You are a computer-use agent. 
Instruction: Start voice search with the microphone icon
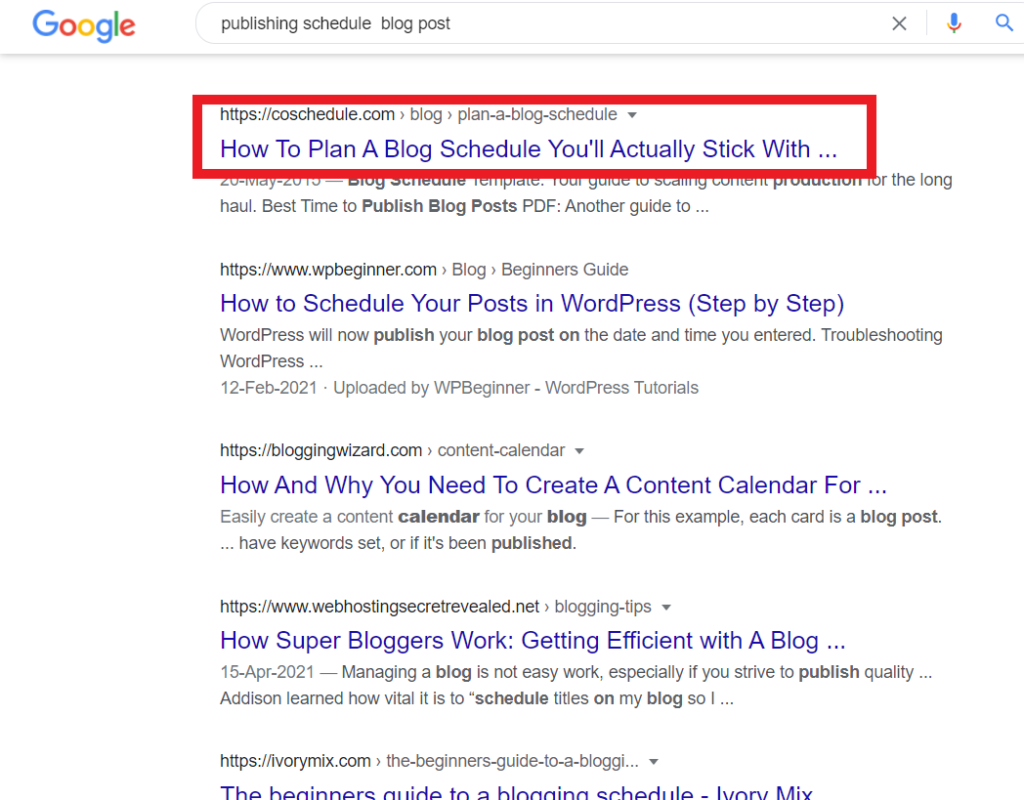(953, 22)
